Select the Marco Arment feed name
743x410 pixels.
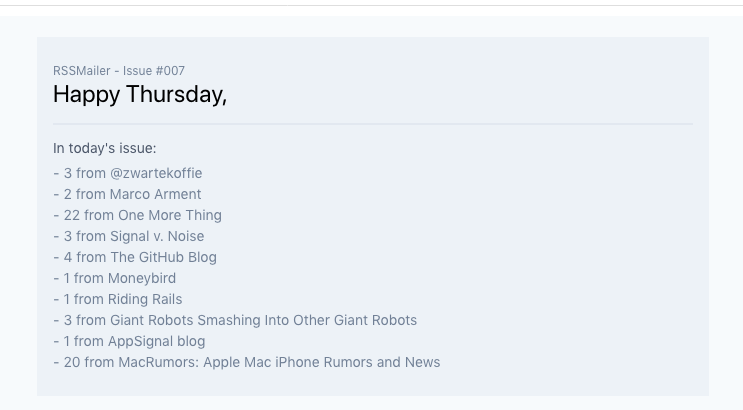coord(155,194)
